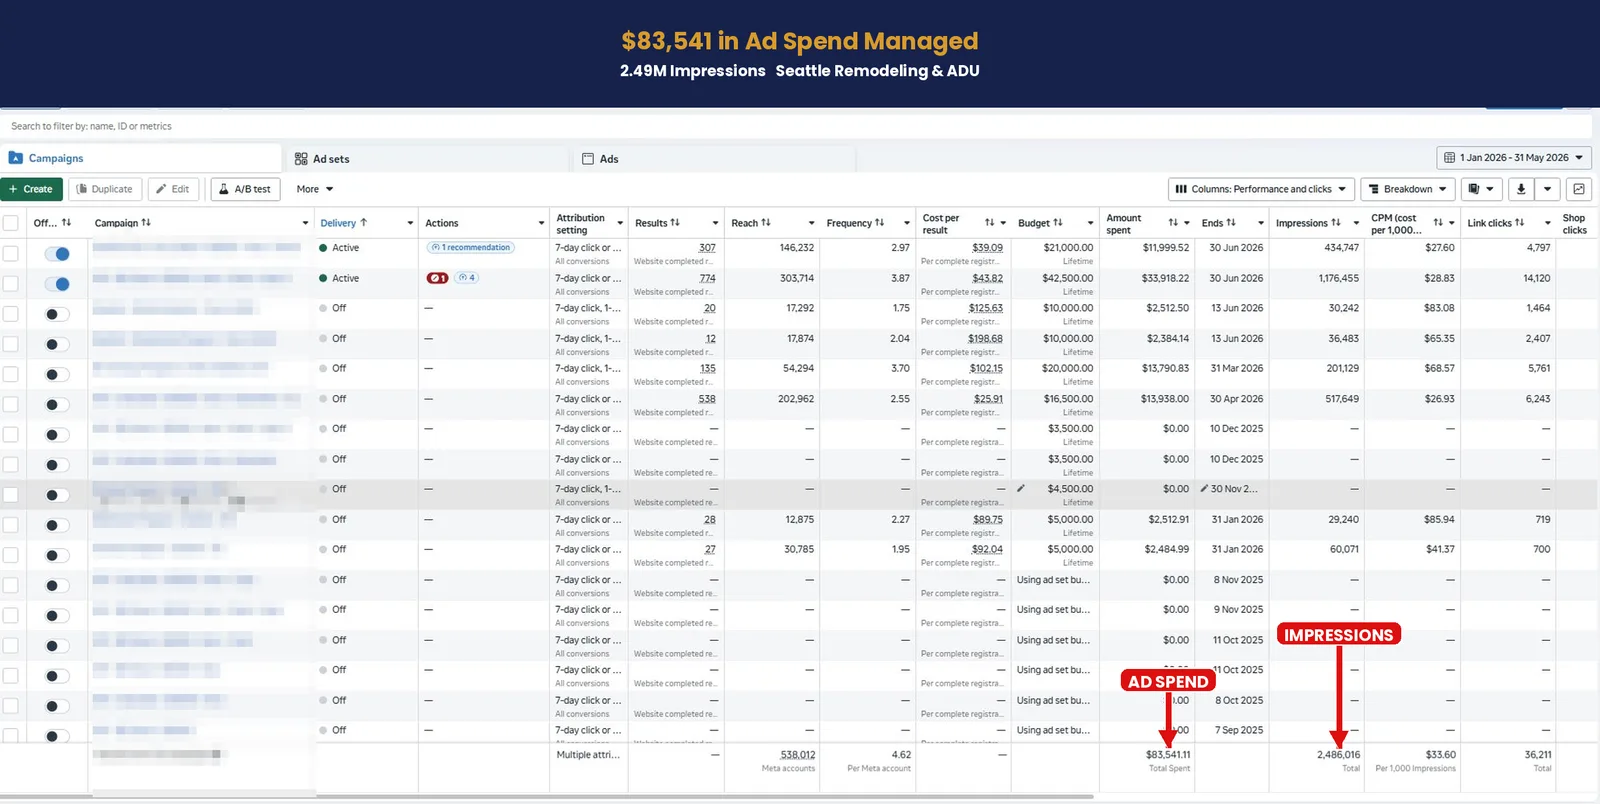Screen dimensions: 1600x804
Task: Click the A/B test button
Action: [x=245, y=189]
